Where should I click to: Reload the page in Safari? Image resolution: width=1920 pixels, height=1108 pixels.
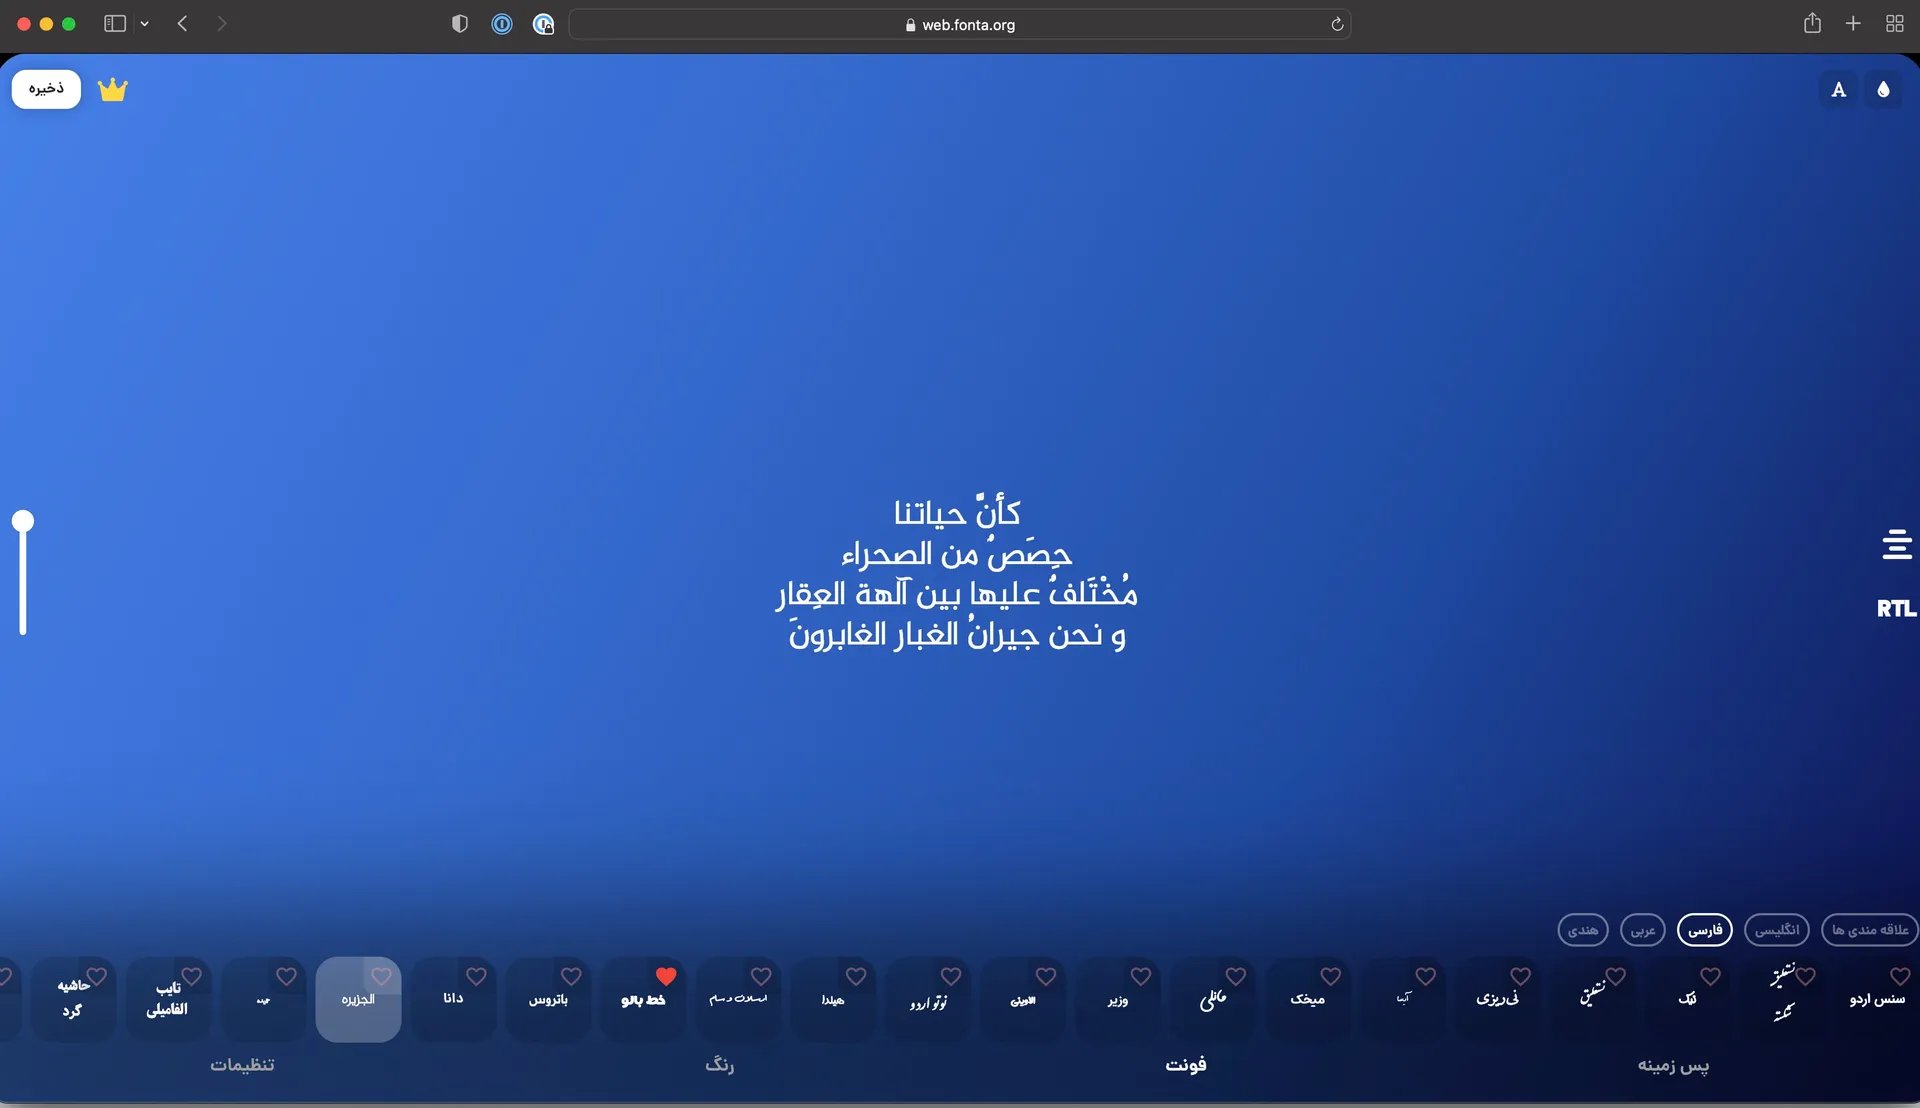click(x=1337, y=25)
